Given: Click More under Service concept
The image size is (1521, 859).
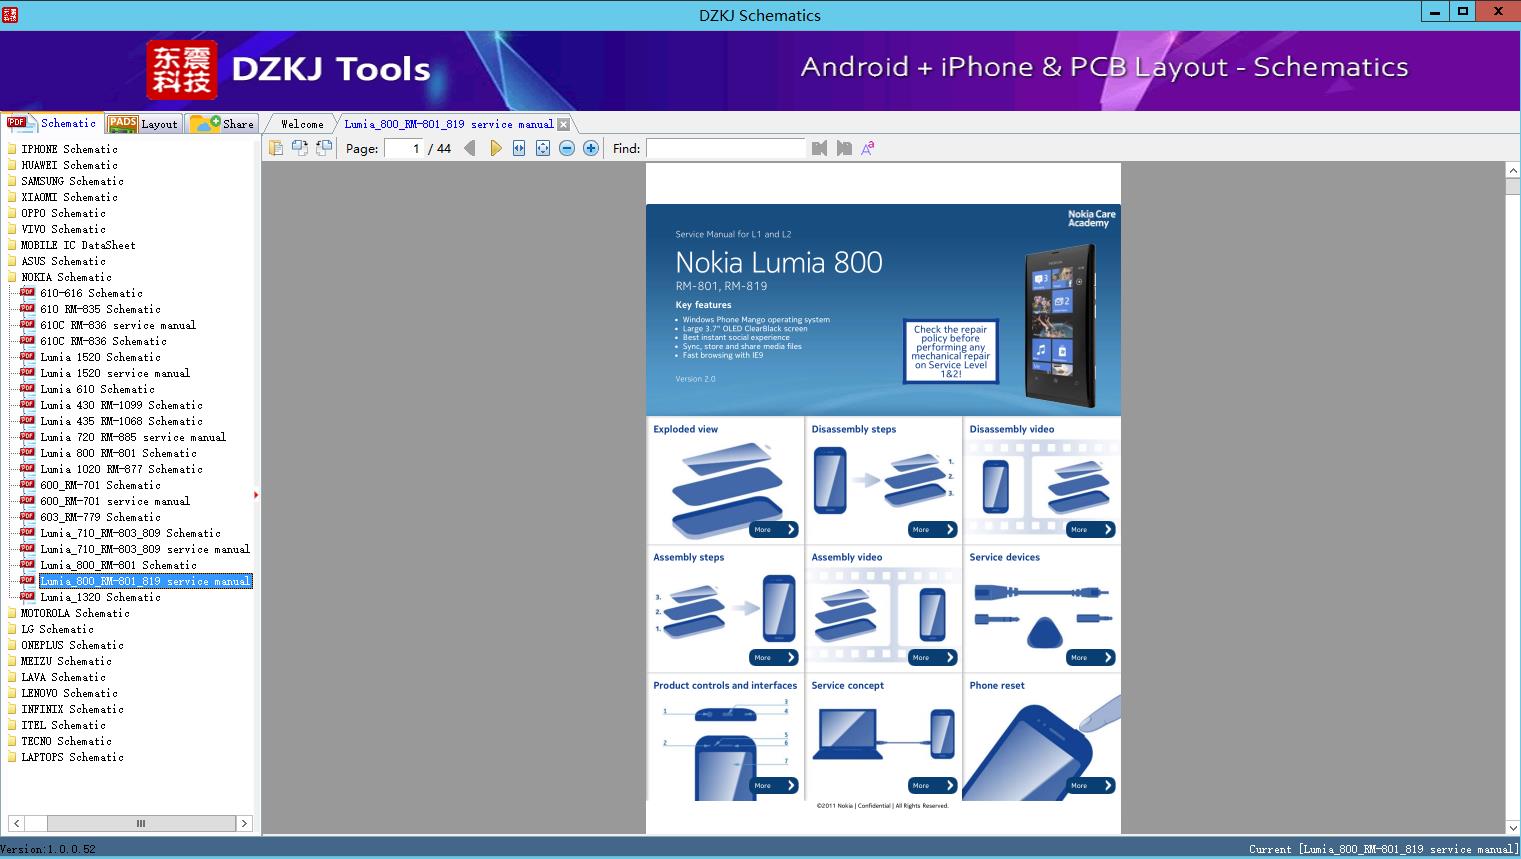Looking at the screenshot, I should [x=932, y=786].
